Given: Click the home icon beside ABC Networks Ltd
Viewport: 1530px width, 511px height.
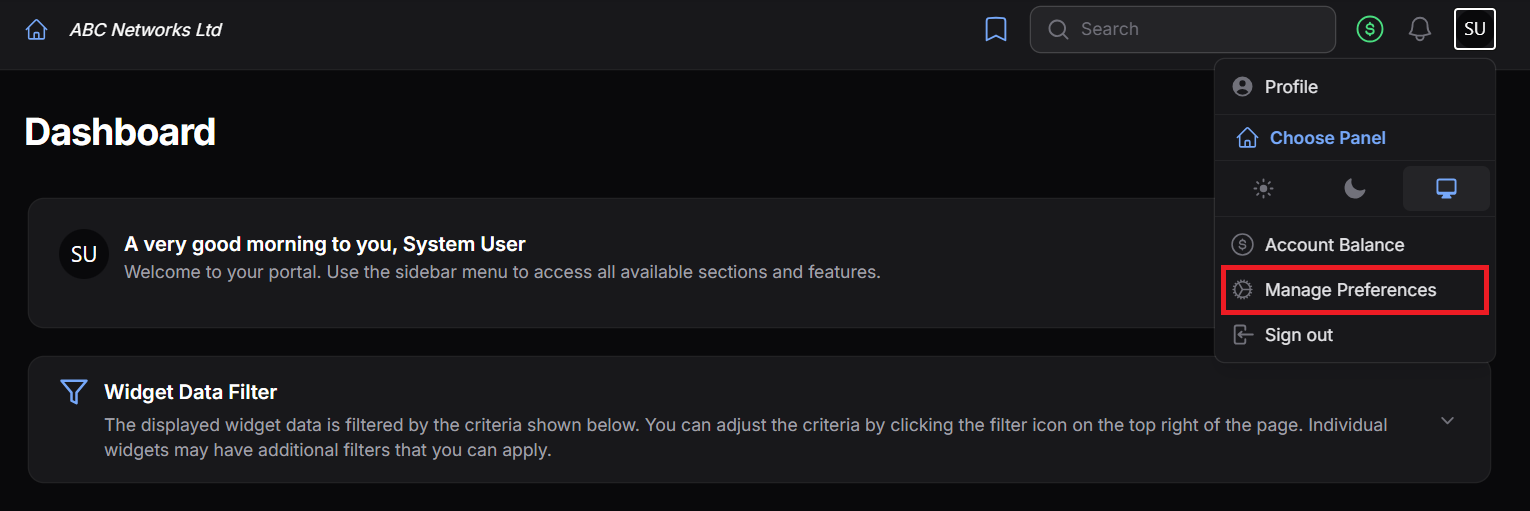Looking at the screenshot, I should 36,30.
